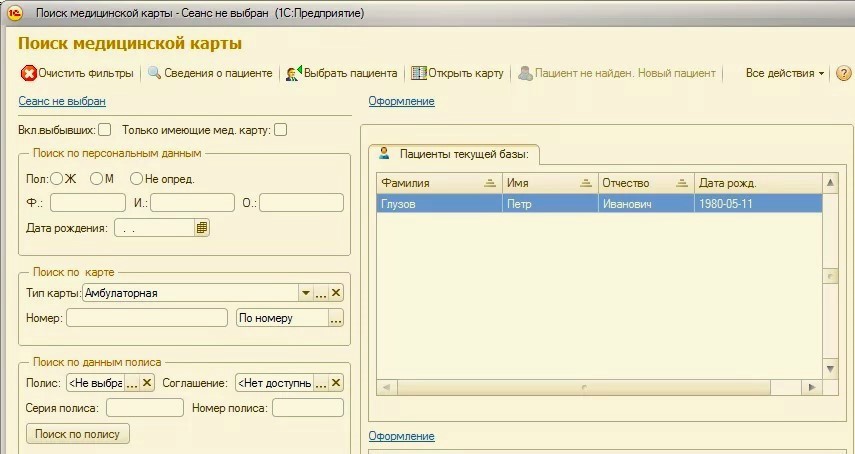Image resolution: width=855 pixels, height=454 pixels.
Task: Click the Очистить фильтры red X icon
Action: 29,73
